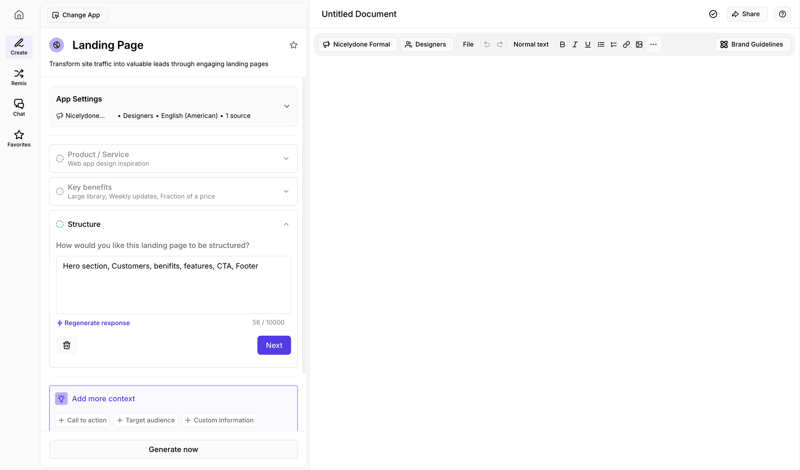Expand the Product / Service section
Image resolution: width=800 pixels, height=470 pixels.
pyautogui.click(x=286, y=159)
